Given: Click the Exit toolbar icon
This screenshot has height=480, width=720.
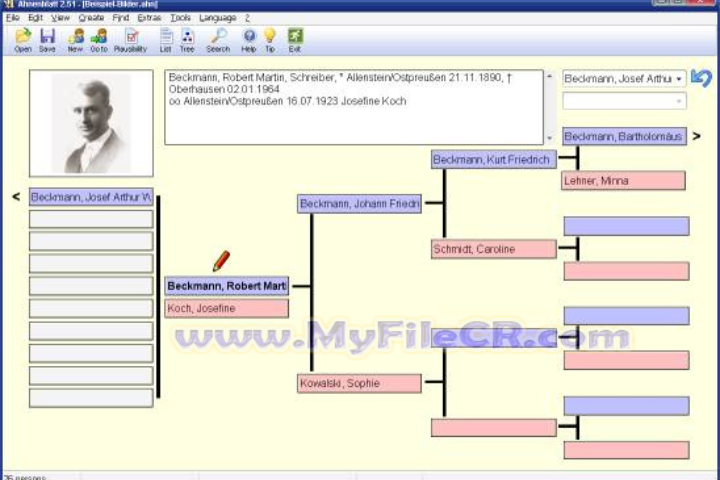Looking at the screenshot, I should 295,40.
